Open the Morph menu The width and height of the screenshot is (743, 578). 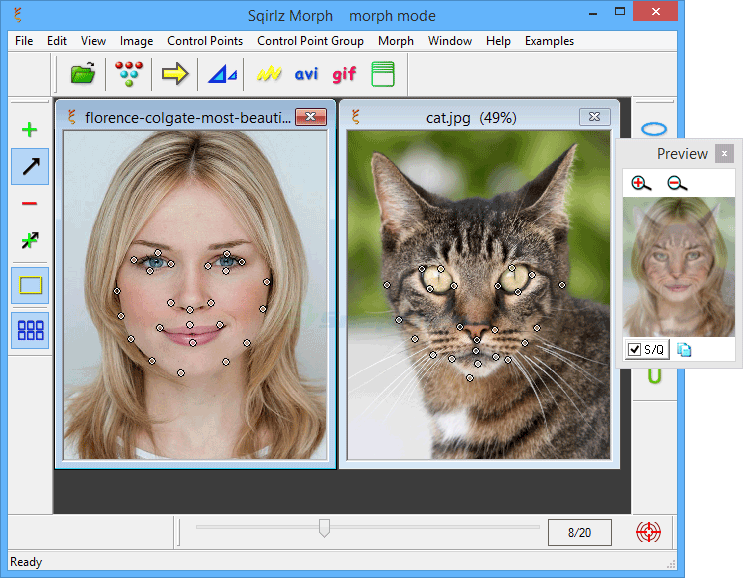coord(396,41)
